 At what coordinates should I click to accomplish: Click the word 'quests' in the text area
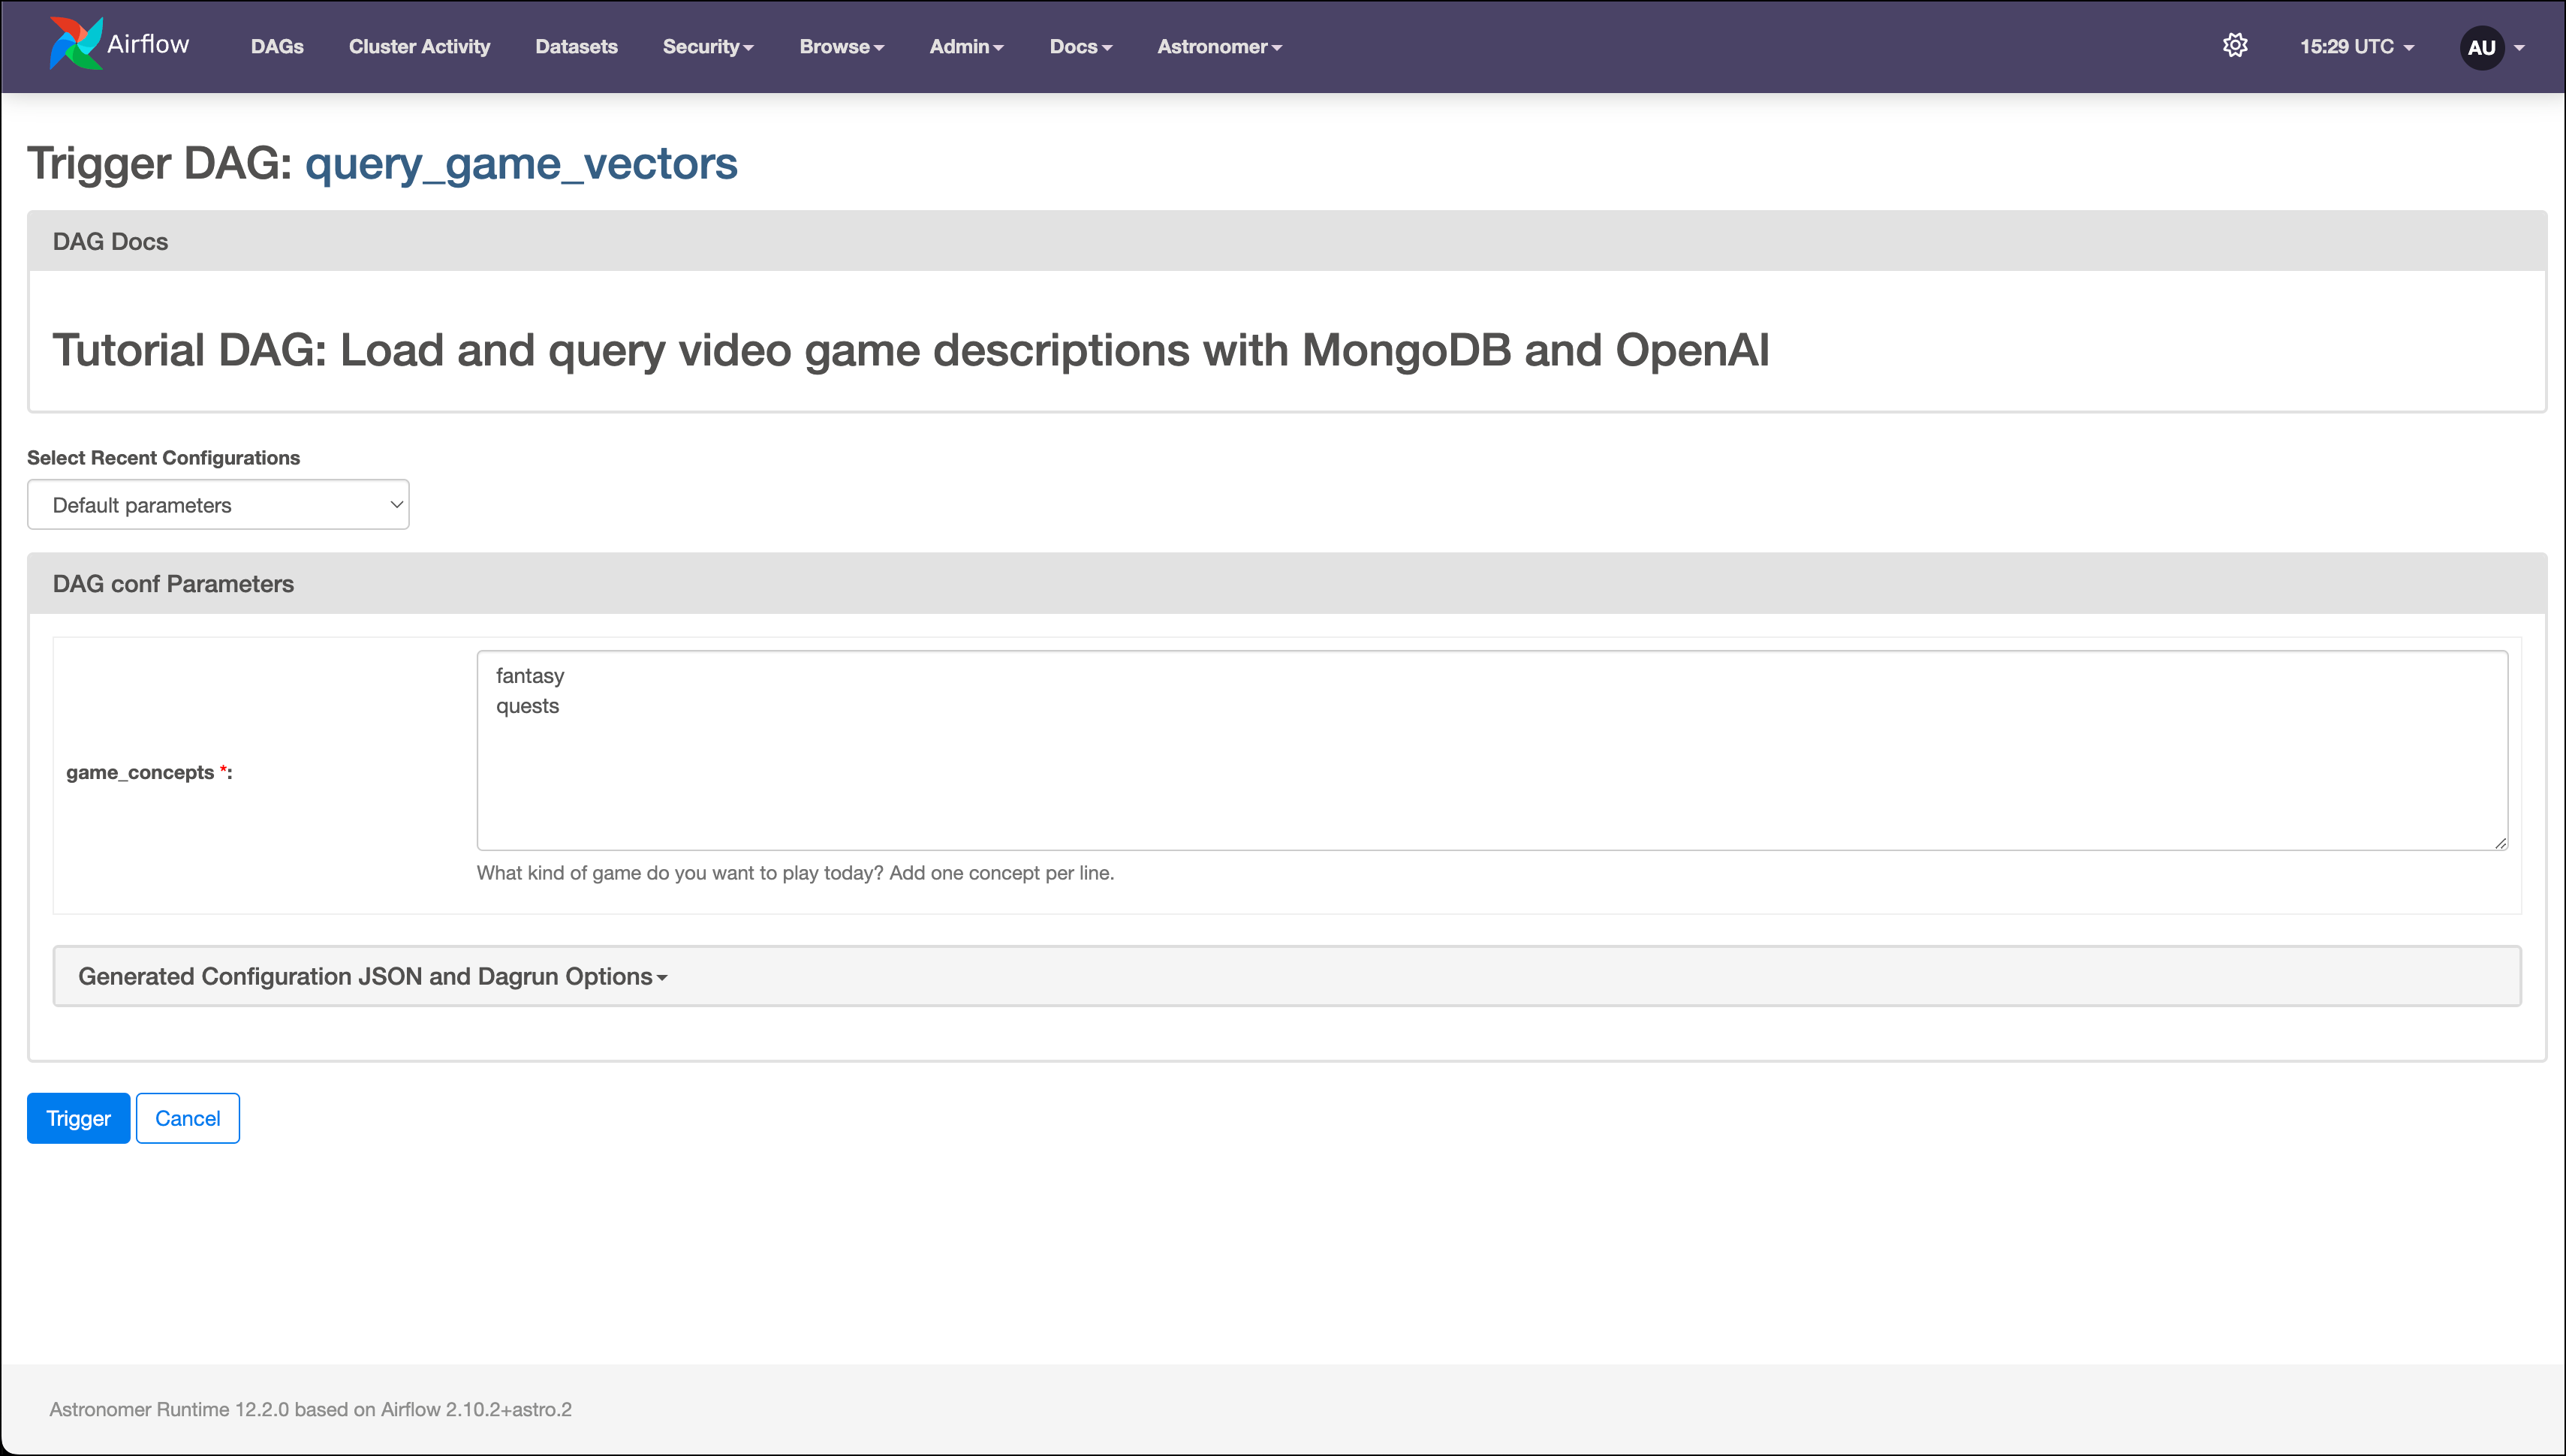(x=527, y=706)
